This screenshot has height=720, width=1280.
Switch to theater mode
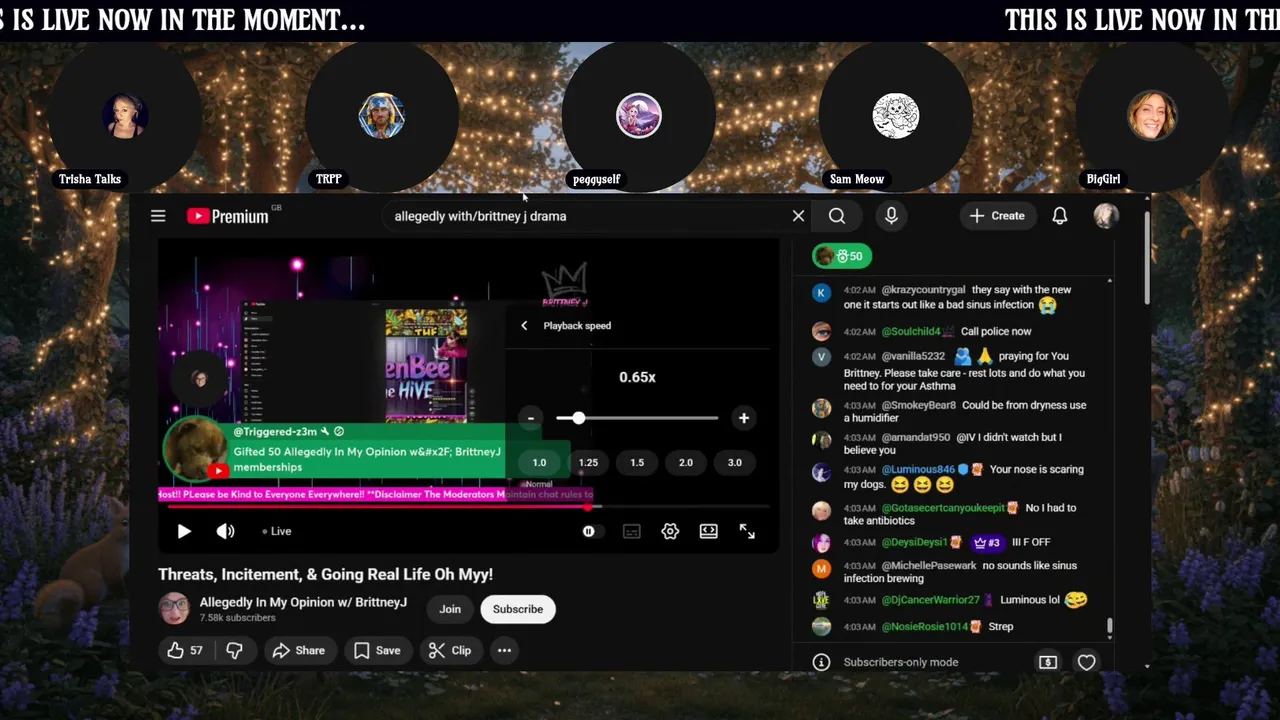tap(708, 531)
